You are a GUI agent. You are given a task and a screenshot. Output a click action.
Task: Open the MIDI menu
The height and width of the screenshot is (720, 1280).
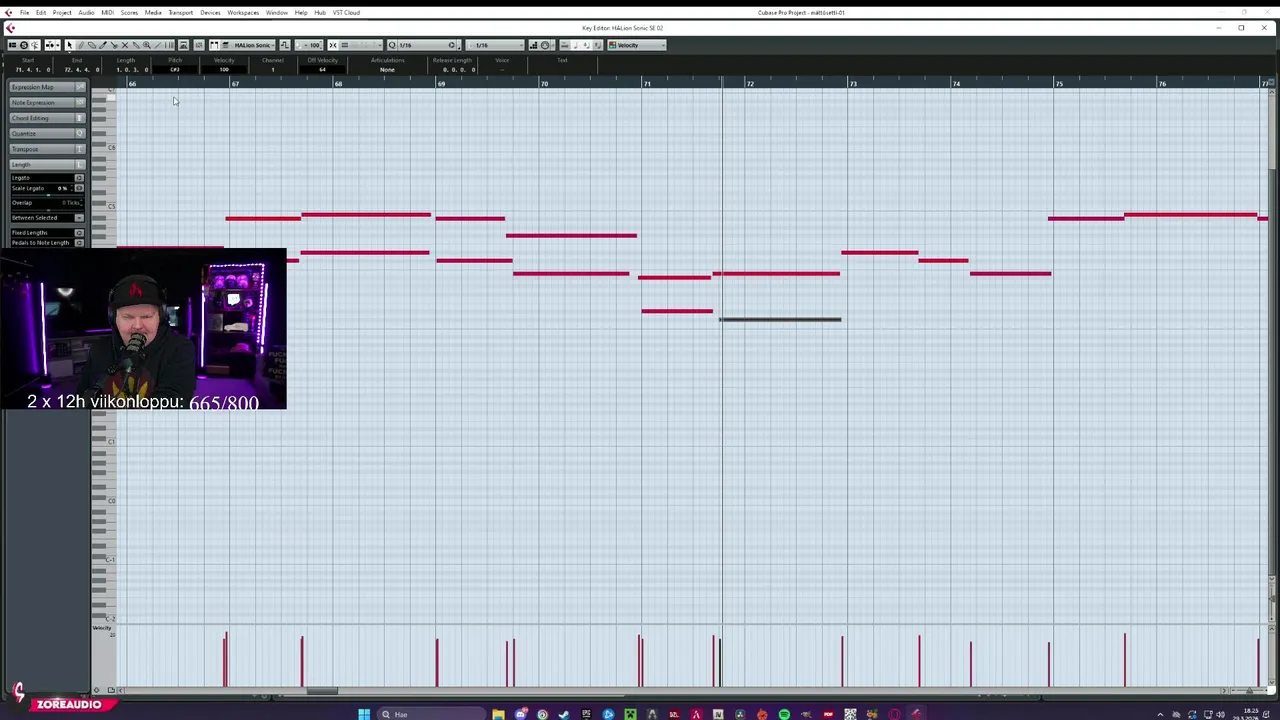point(107,12)
